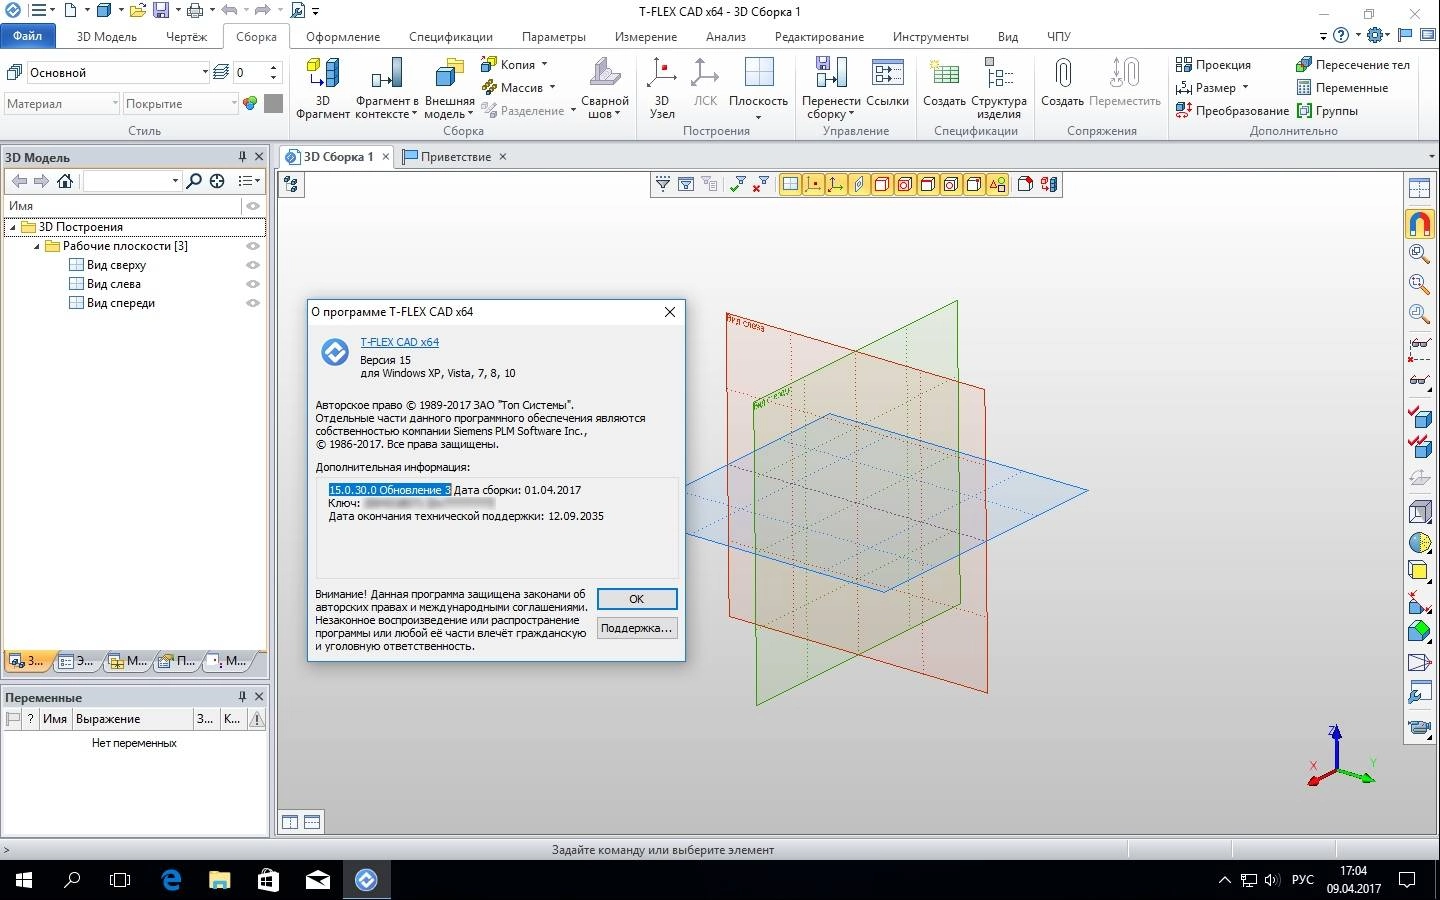Image resolution: width=1440 pixels, height=900 pixels.
Task: Open Microsoft Edge from the taskbar
Action: 171,880
